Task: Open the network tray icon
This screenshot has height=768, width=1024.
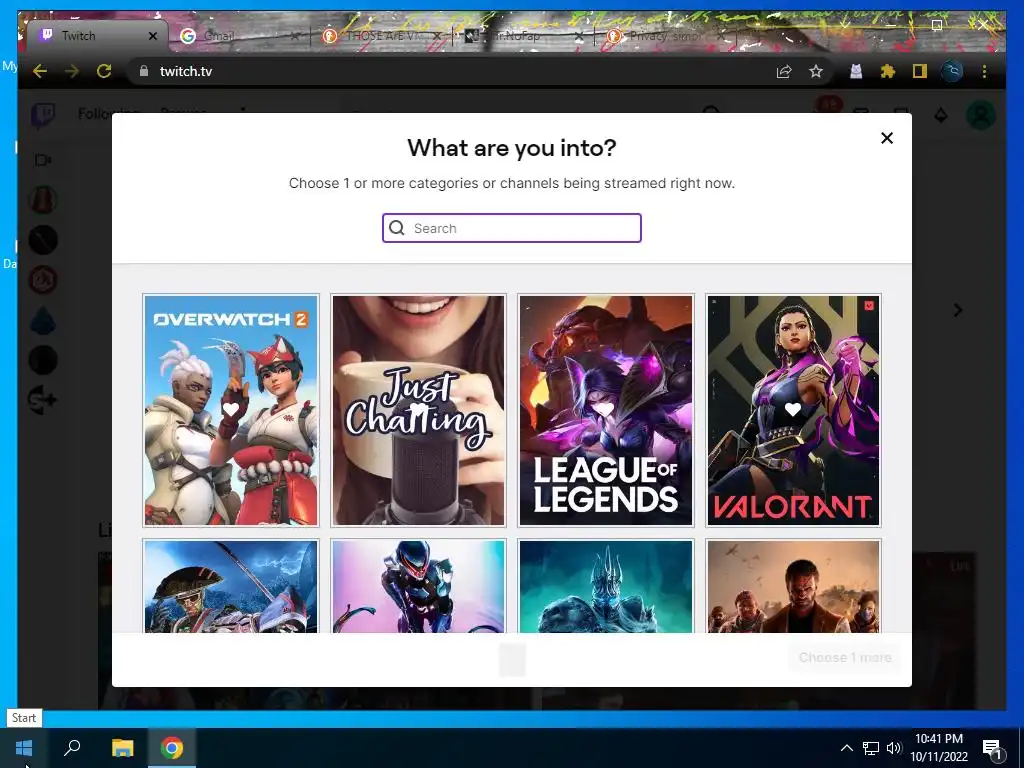Action: (x=871, y=748)
